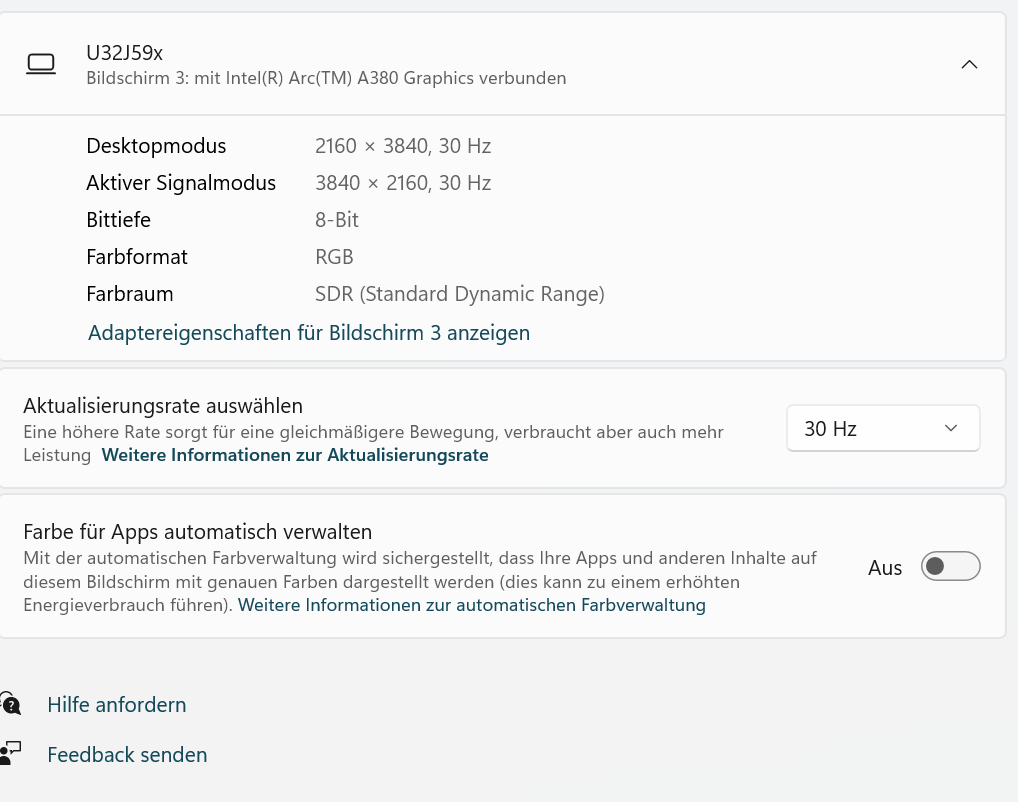Click the Desktopmodus value 2160 × 3840
This screenshot has height=802, width=1018.
click(x=402, y=146)
